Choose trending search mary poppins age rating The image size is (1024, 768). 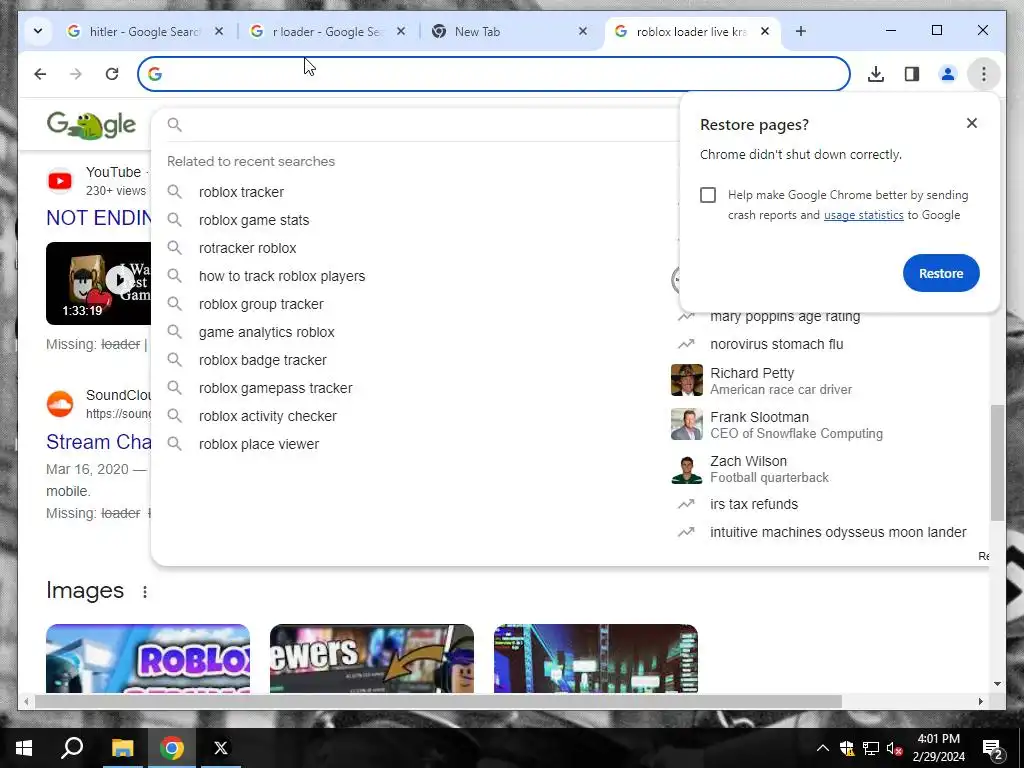tap(785, 317)
